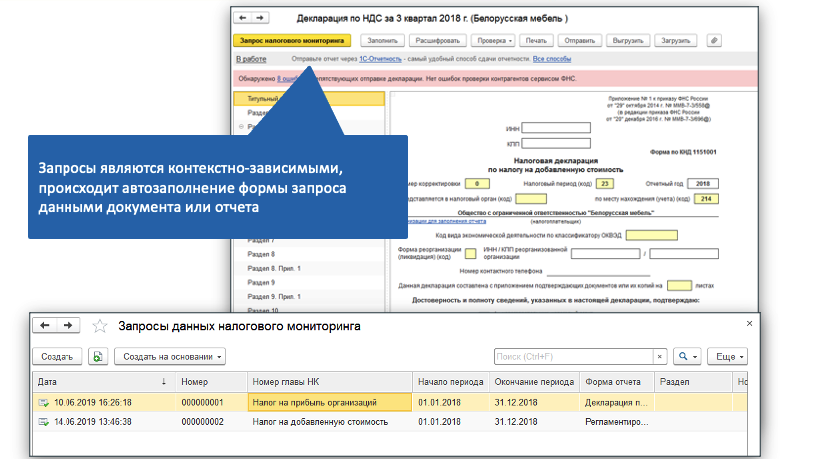Open the Проверка dropdown button
This screenshot has height=459, width=817.
point(492,41)
